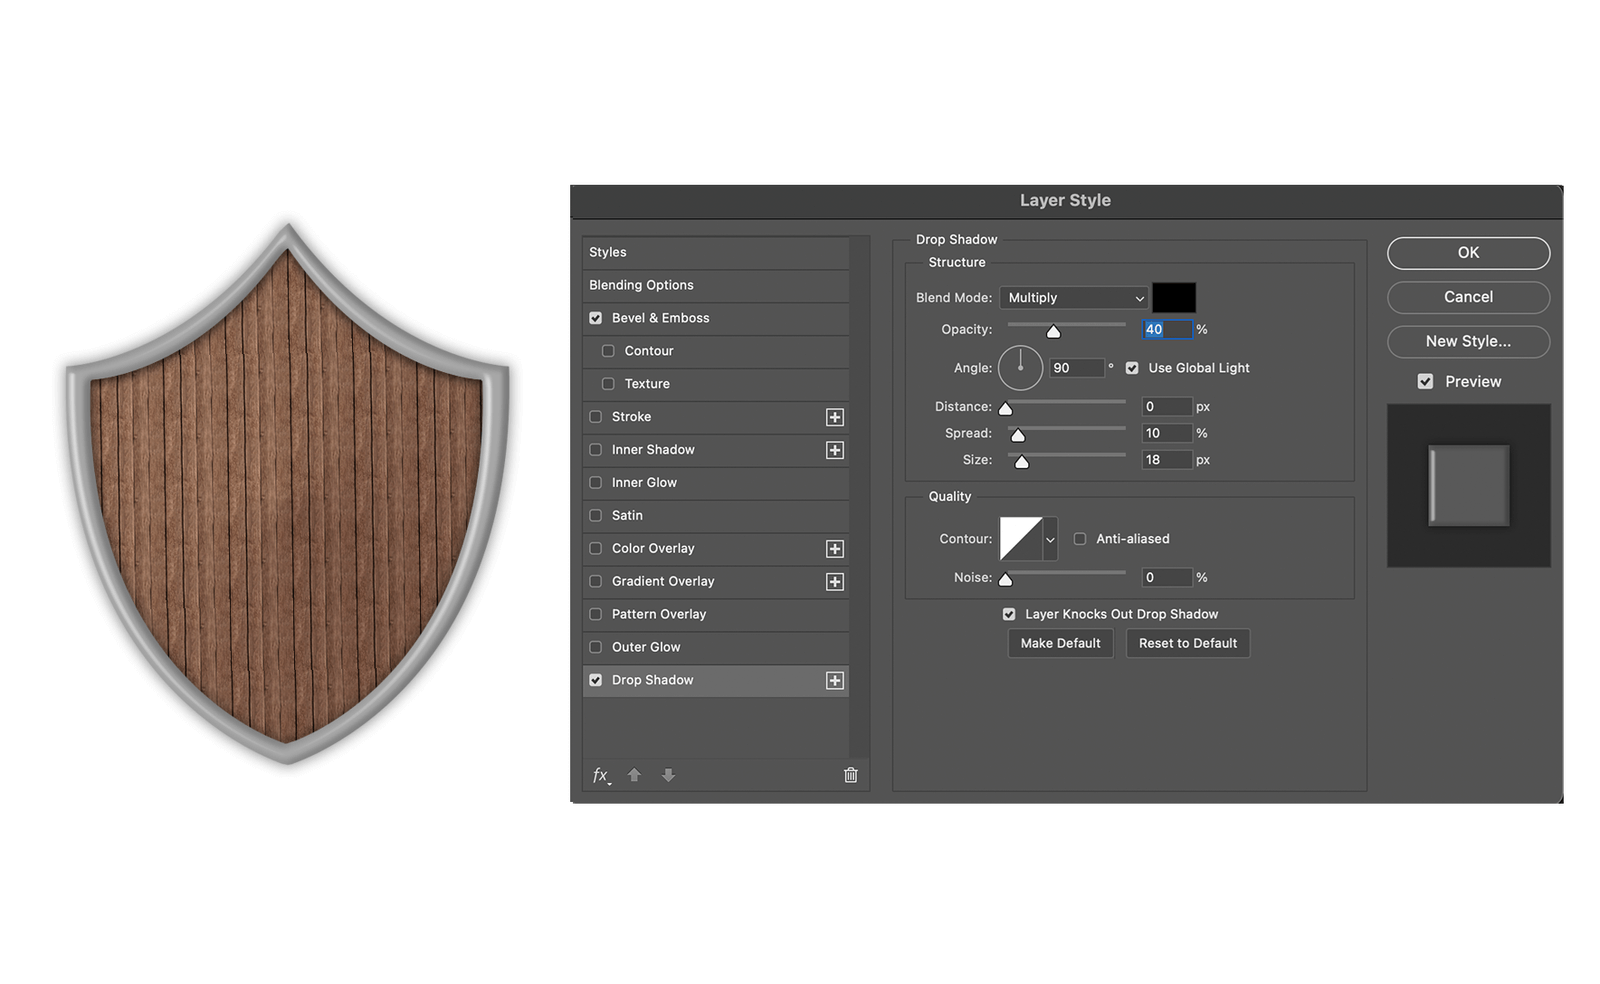This screenshot has width=1600, height=984.
Task: Open the fx effects menu
Action: (x=601, y=775)
